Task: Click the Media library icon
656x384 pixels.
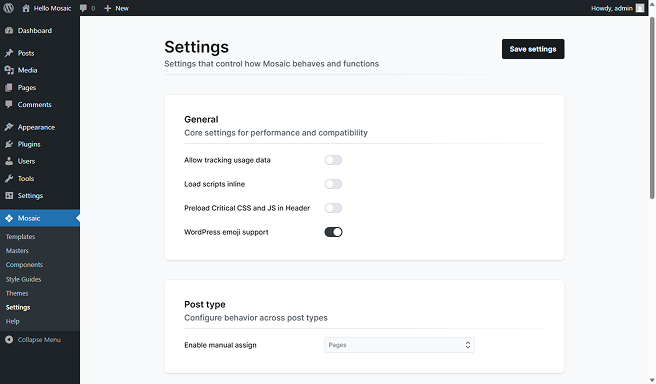Action: pyautogui.click(x=9, y=70)
